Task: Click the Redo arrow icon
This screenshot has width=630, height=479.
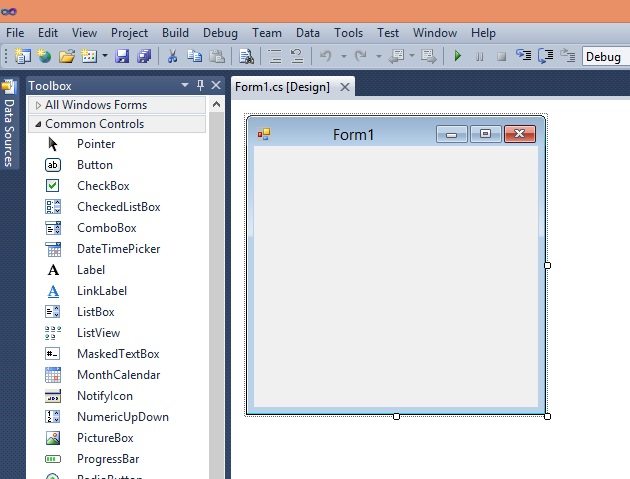Action: [x=361, y=56]
